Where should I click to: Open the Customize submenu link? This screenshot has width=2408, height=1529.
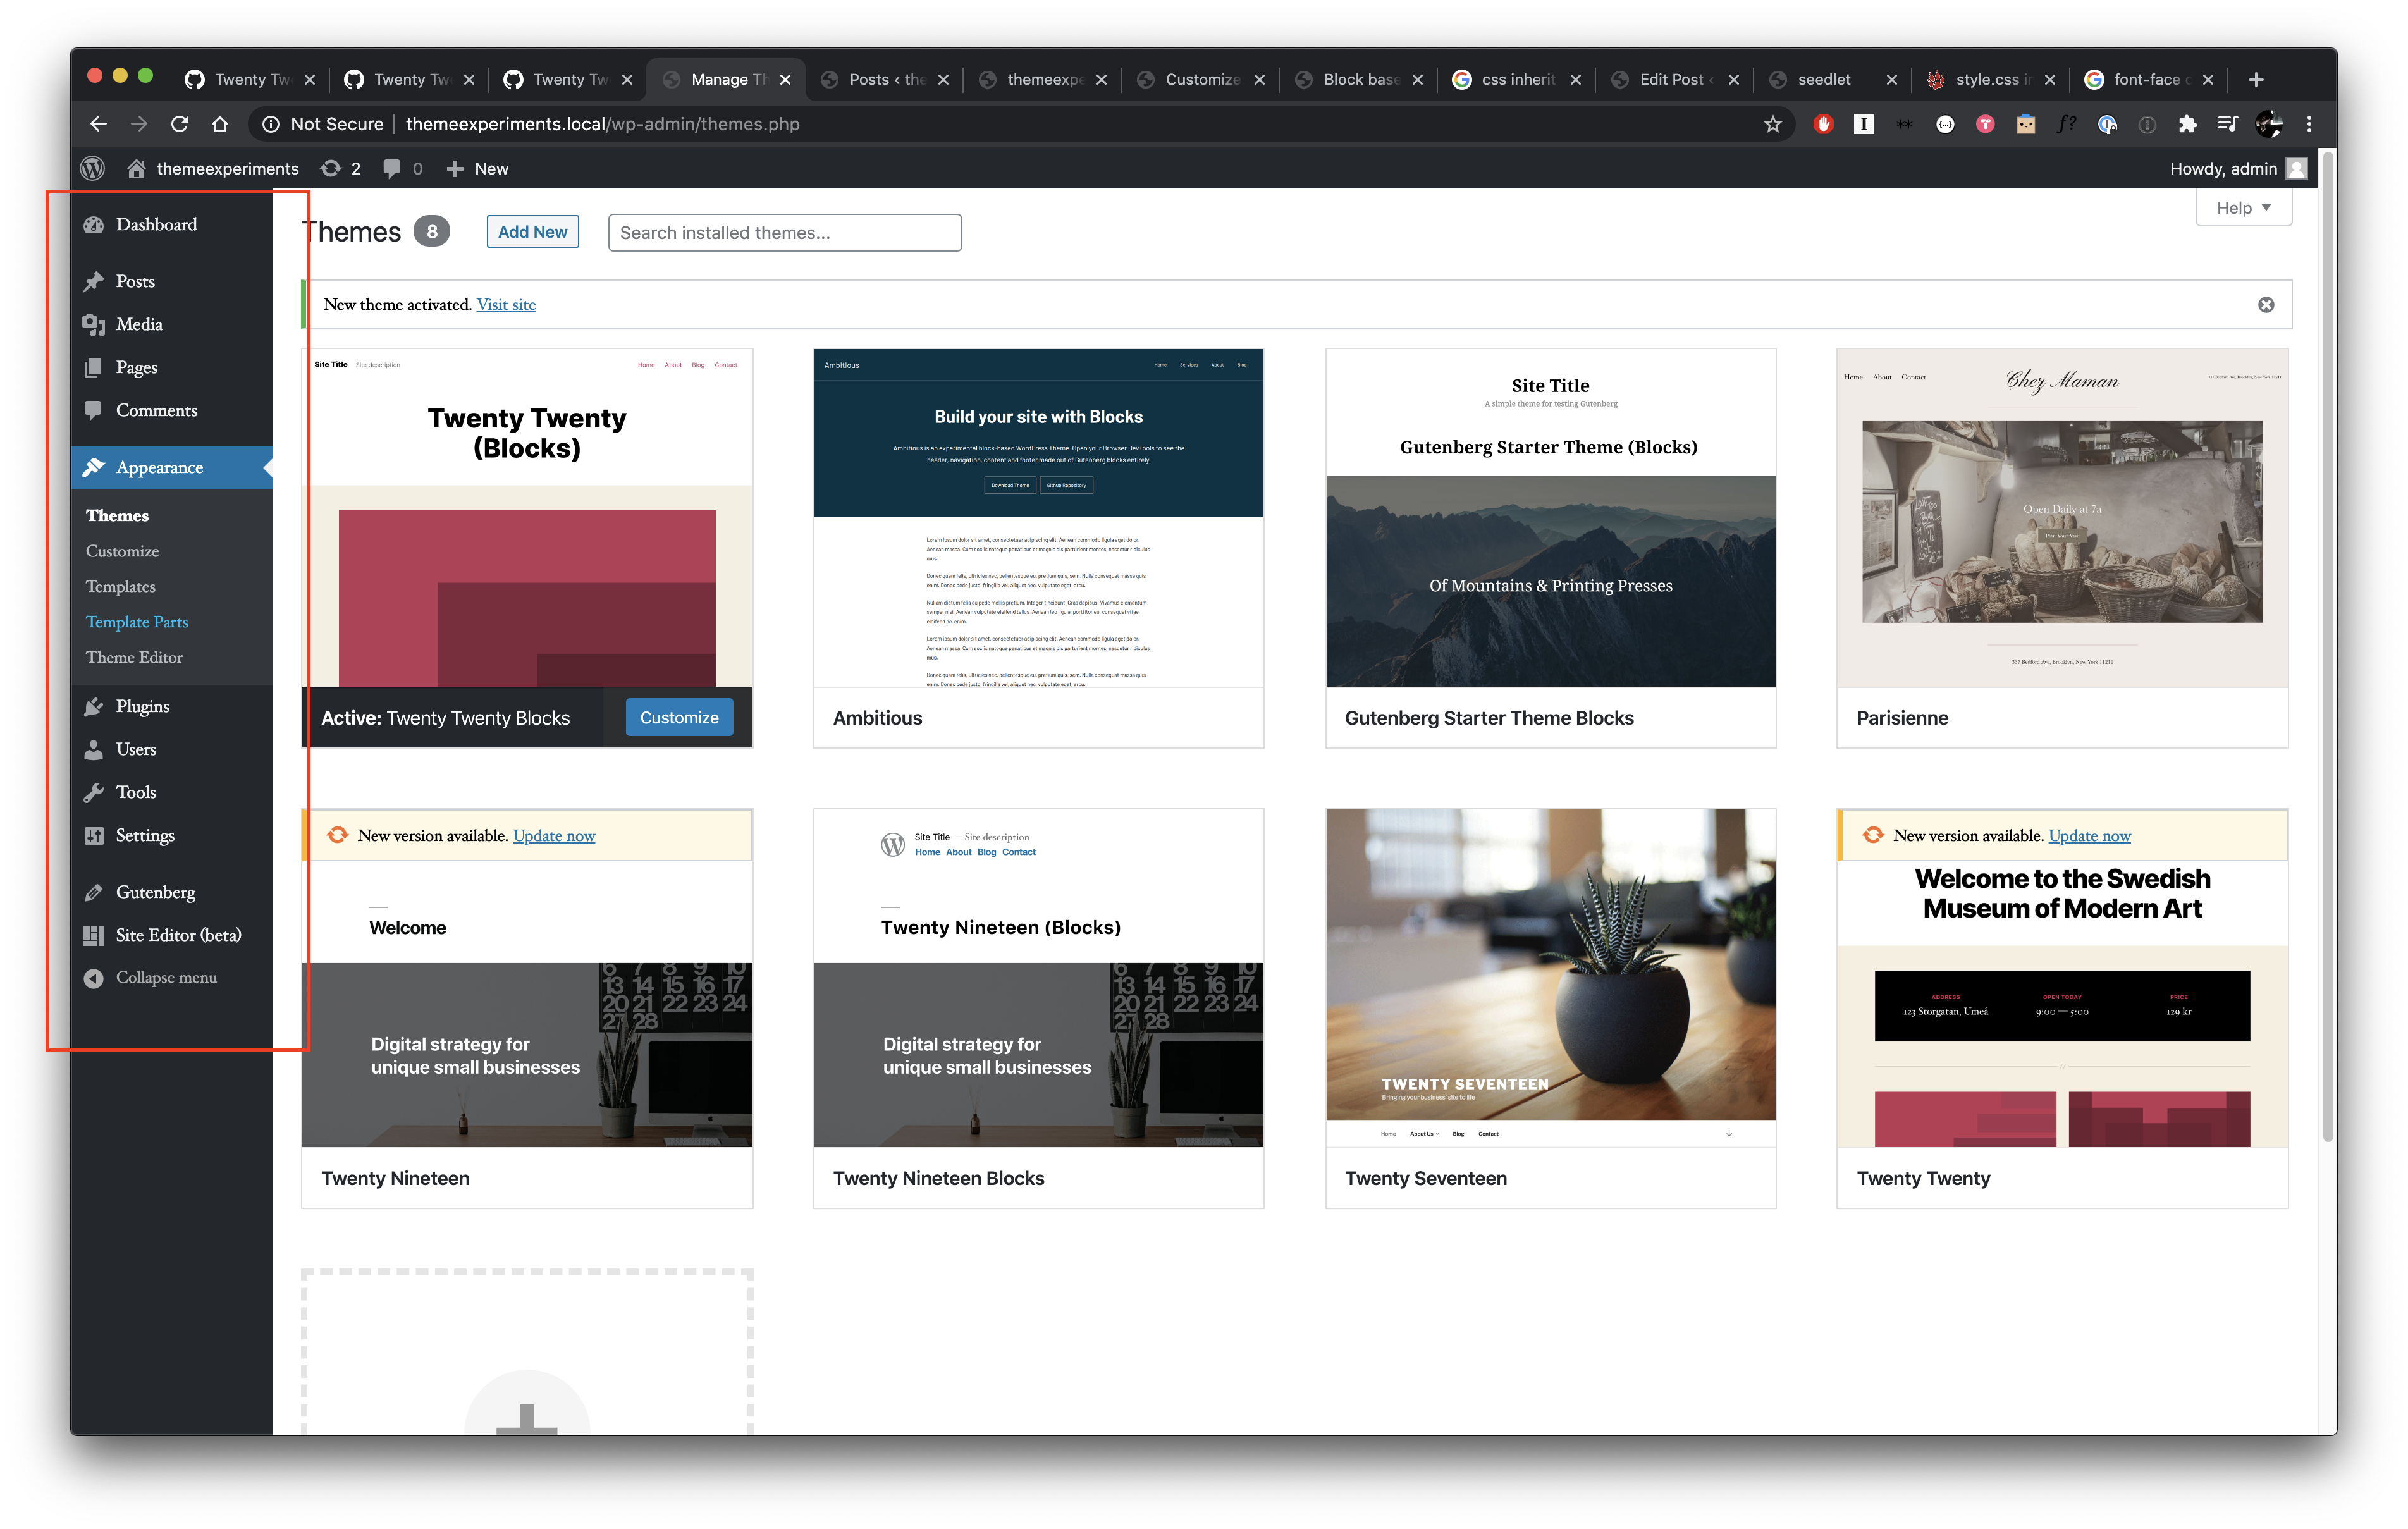point(122,552)
